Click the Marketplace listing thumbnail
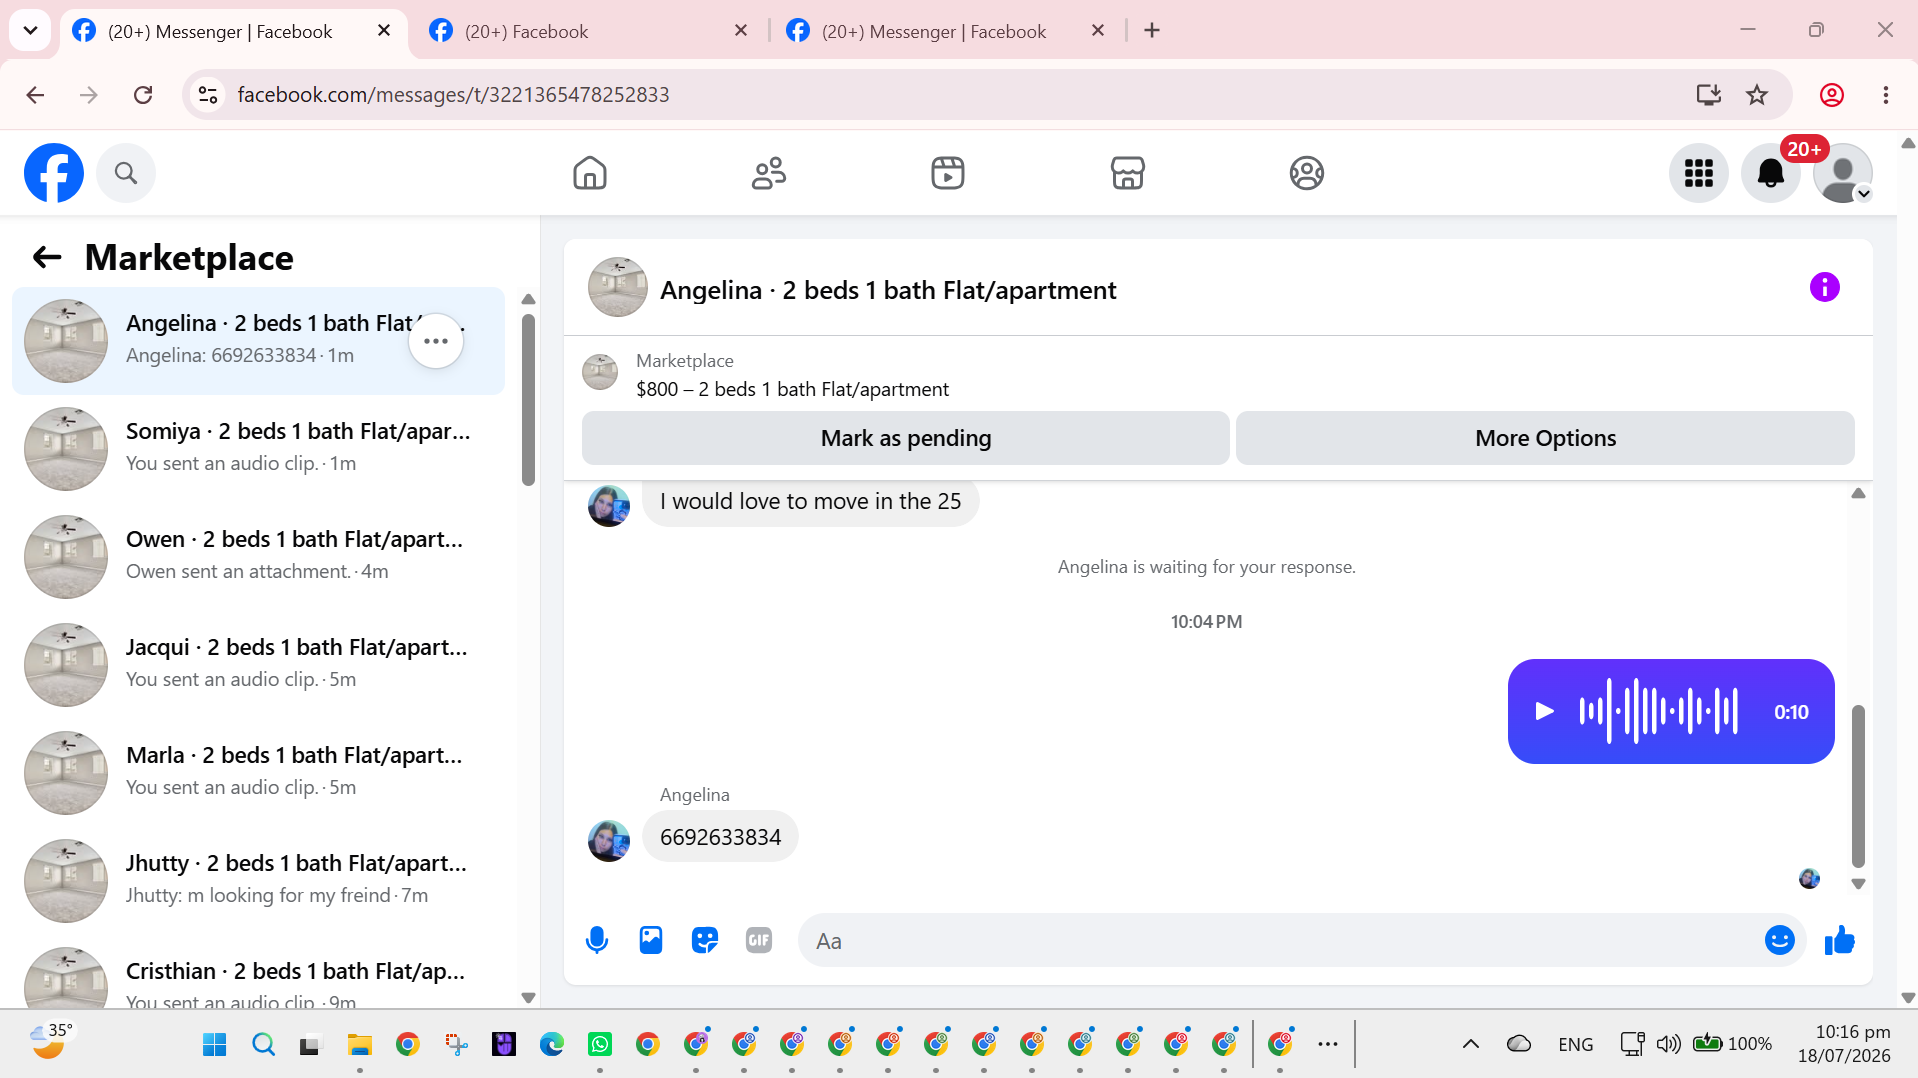This screenshot has height=1078, width=1918. pos(600,372)
